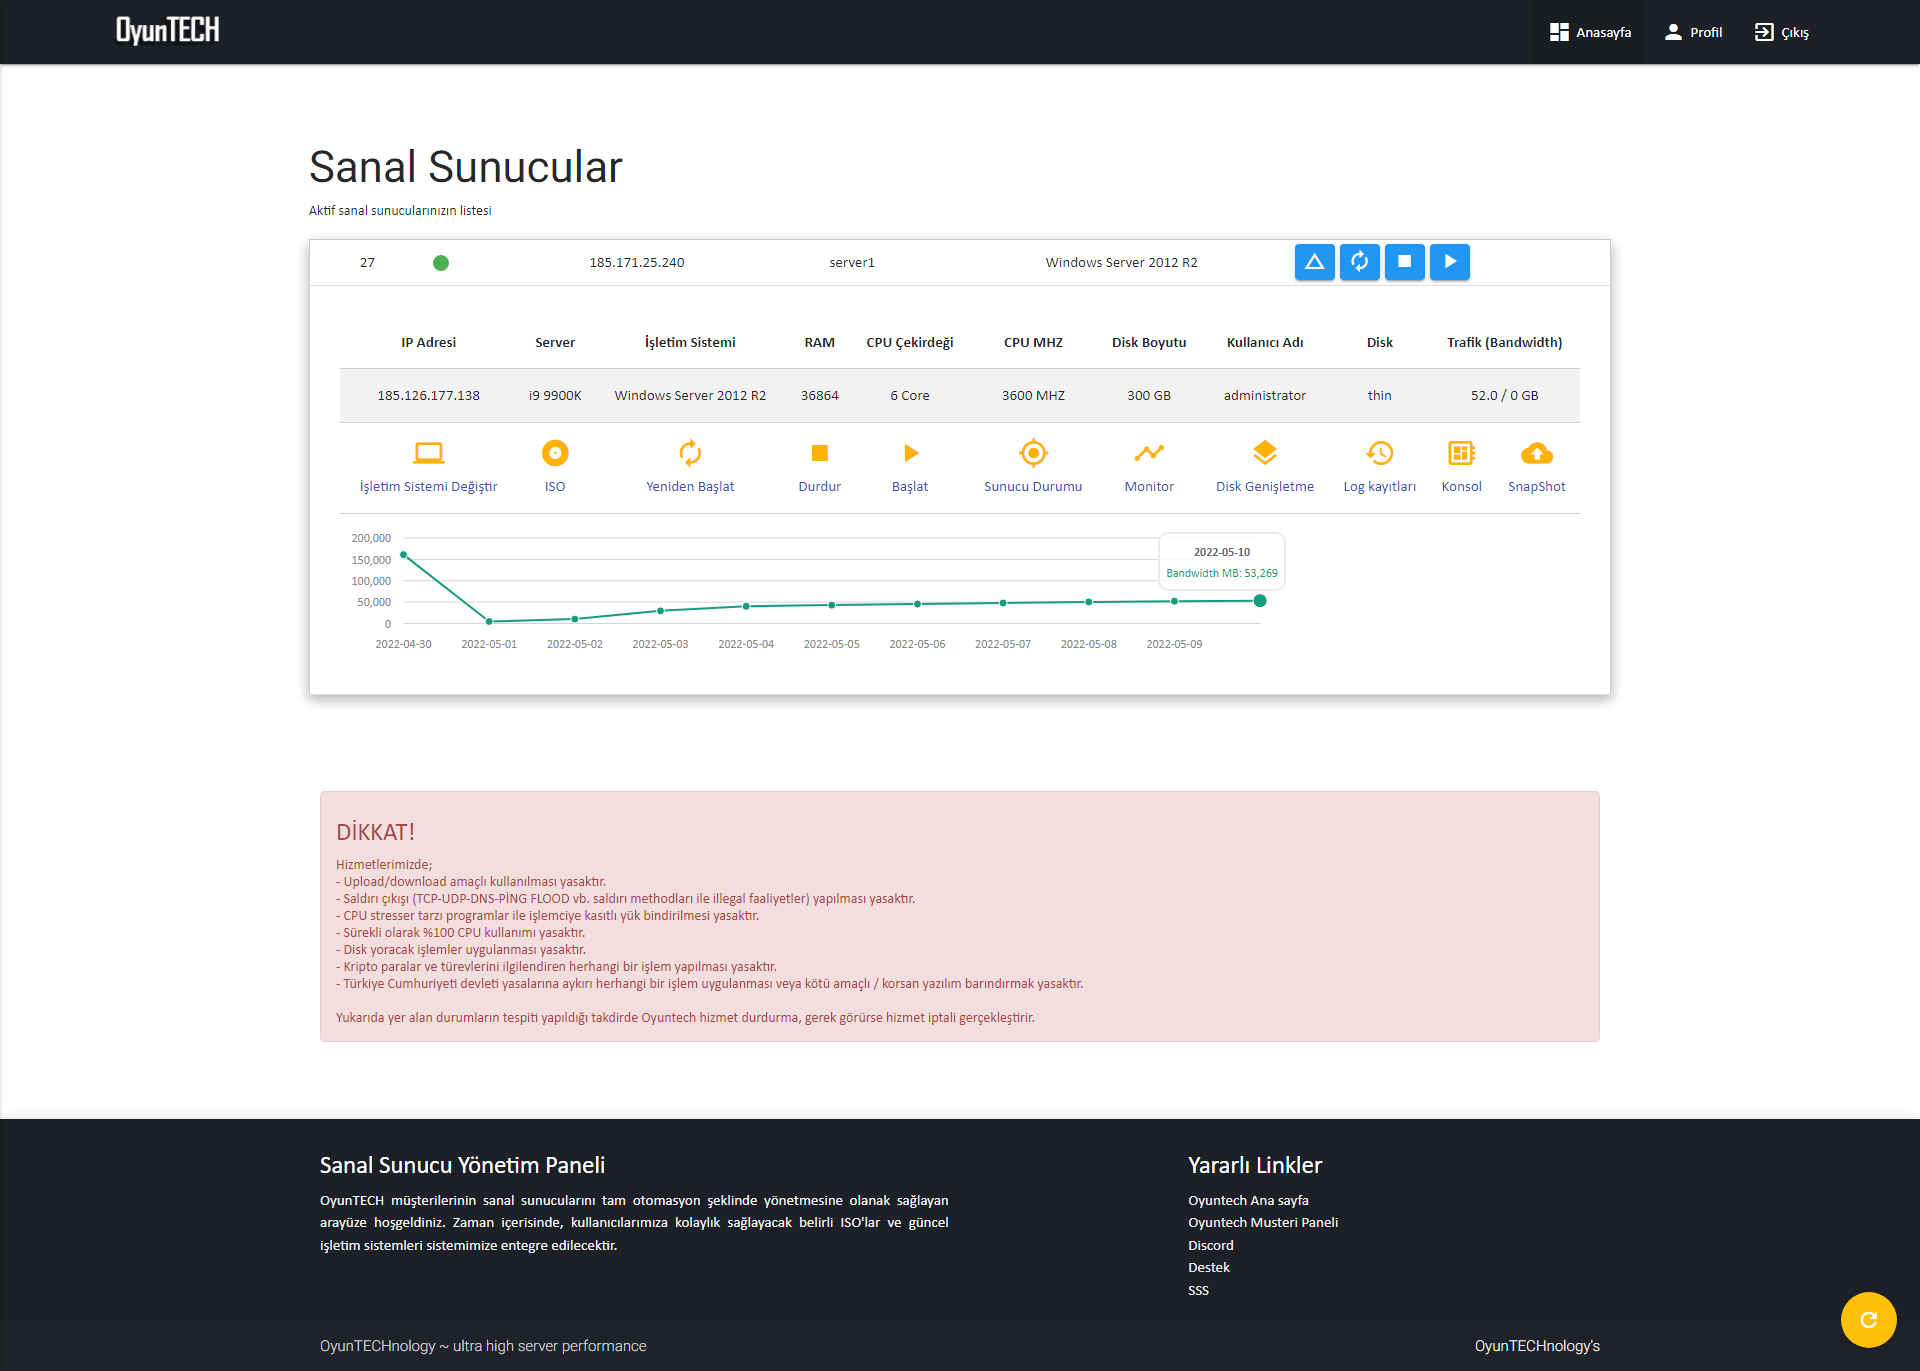Click the 2022-05-01 chart data point

click(x=489, y=622)
